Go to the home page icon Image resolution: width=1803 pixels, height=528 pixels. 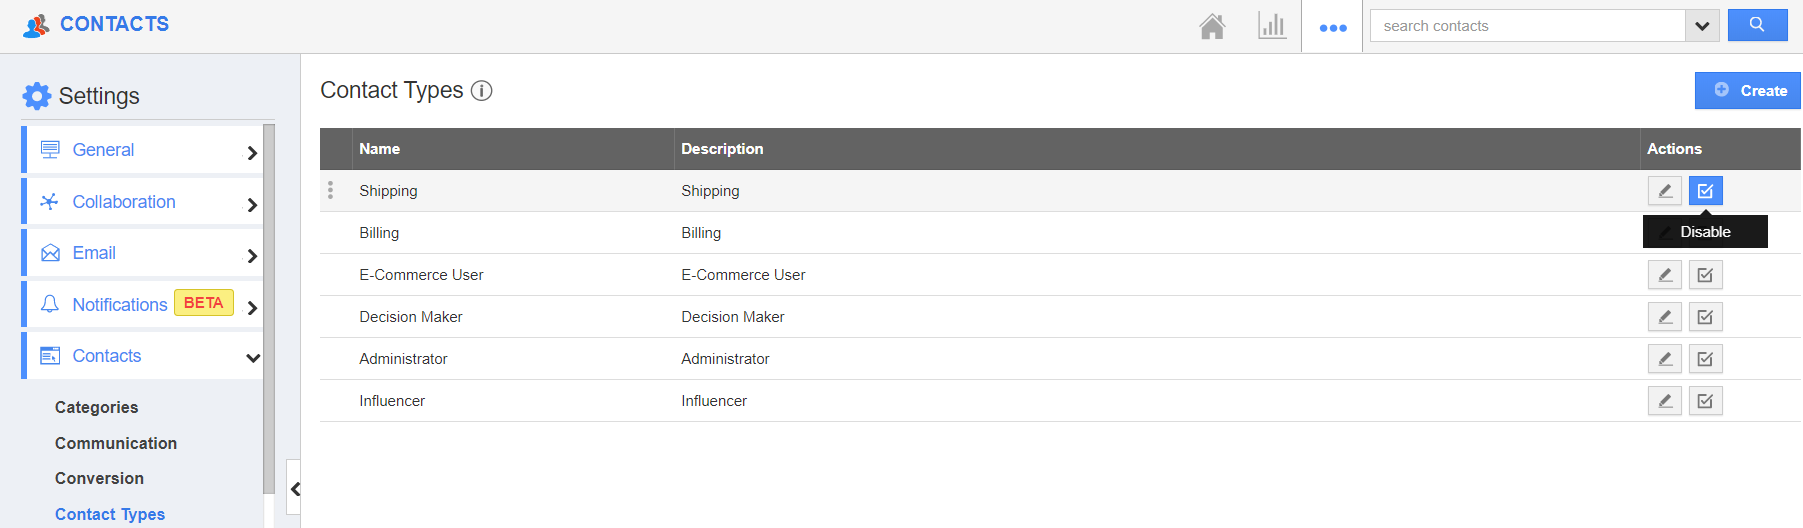point(1212,26)
